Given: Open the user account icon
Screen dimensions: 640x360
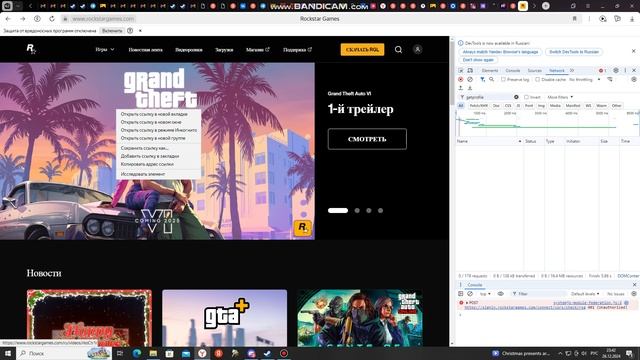Looking at the screenshot, I should click(x=417, y=49).
